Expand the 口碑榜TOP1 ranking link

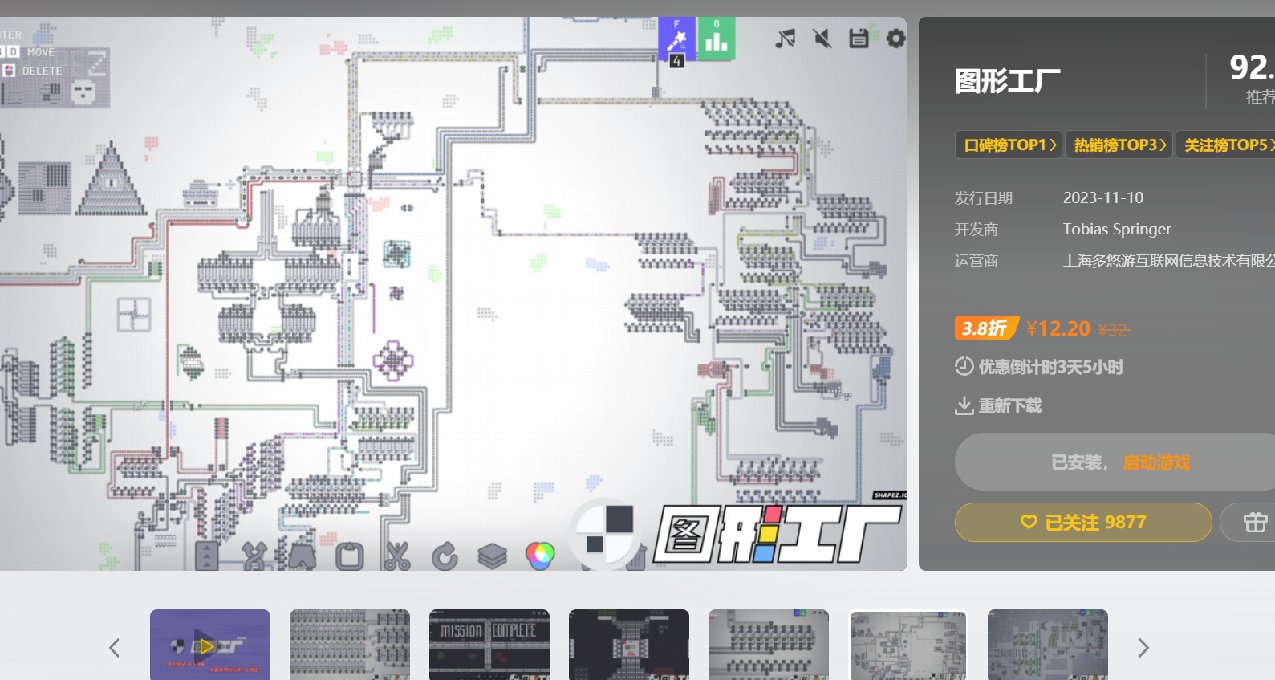(1008, 144)
